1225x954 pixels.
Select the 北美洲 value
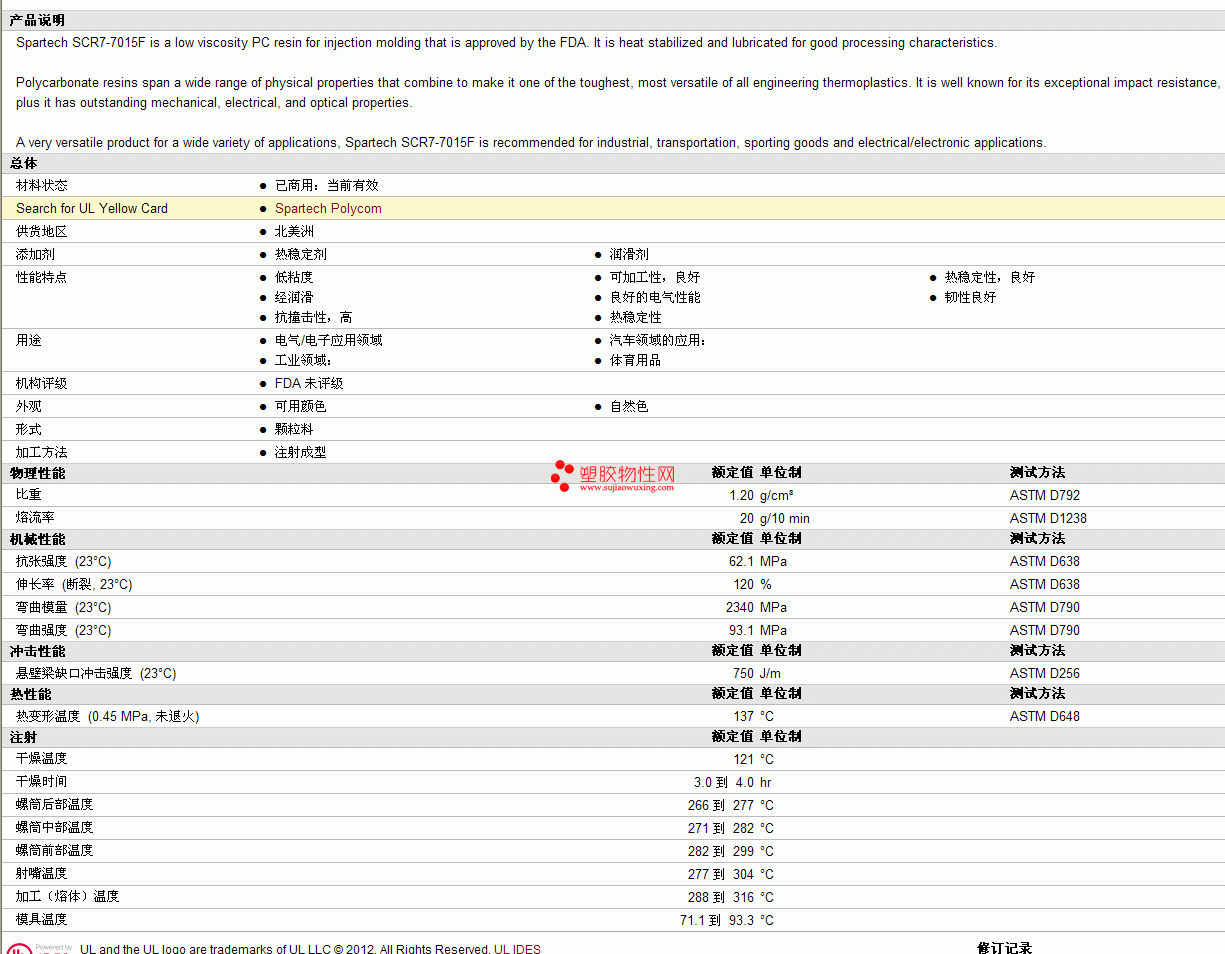(294, 231)
